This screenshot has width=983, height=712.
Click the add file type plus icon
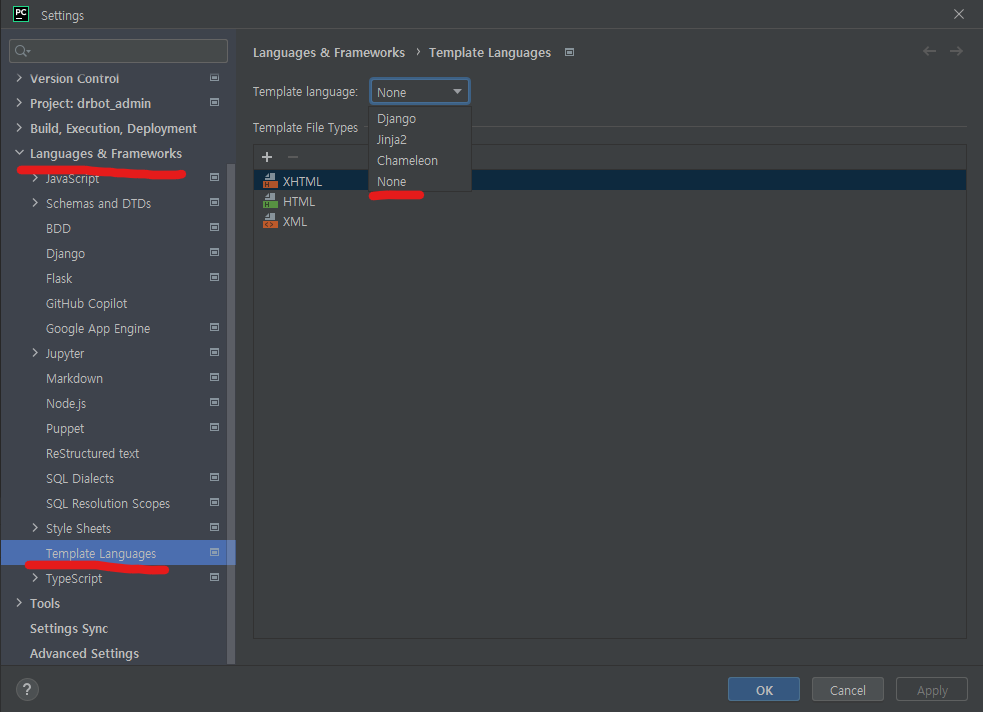pos(267,157)
